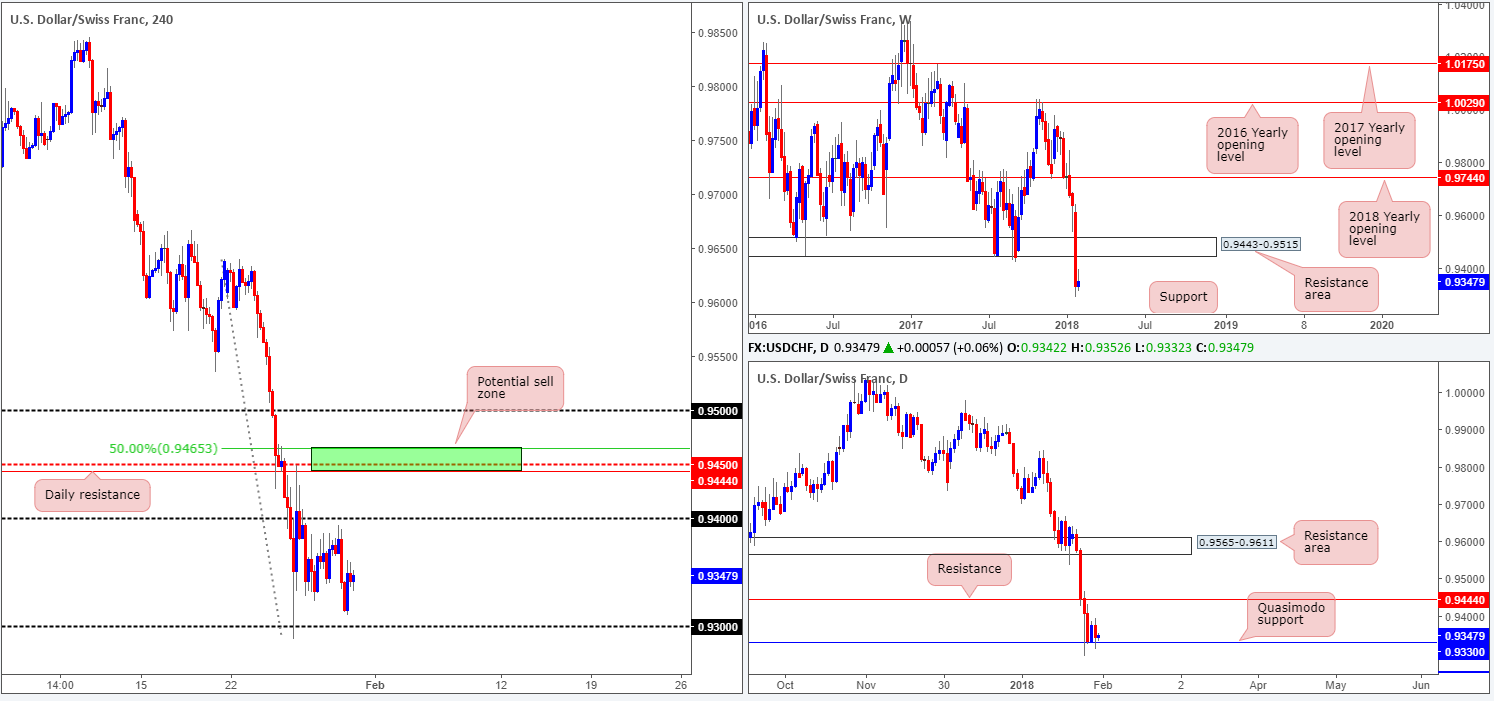Click the red 0.94440 tag on daily chart
Viewport: 1494px width, 701px height.
1463,600
